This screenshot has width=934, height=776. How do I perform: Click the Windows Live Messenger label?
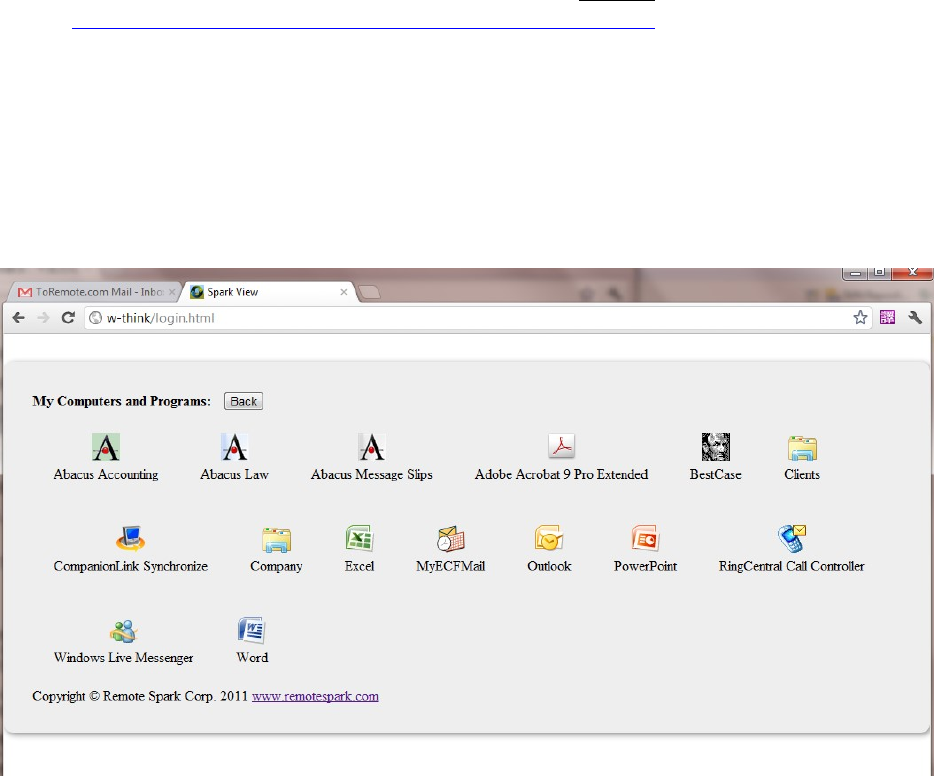click(124, 657)
